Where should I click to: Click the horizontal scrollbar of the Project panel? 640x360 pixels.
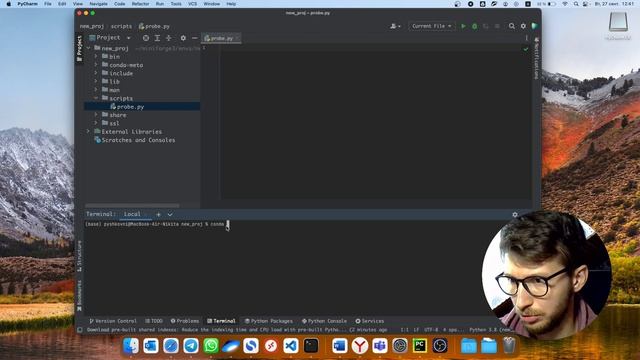(x=132, y=205)
